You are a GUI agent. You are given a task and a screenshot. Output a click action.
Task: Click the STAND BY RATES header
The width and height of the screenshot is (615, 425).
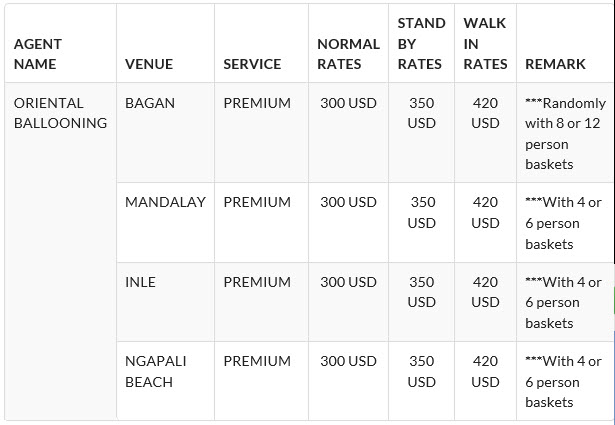click(x=421, y=44)
